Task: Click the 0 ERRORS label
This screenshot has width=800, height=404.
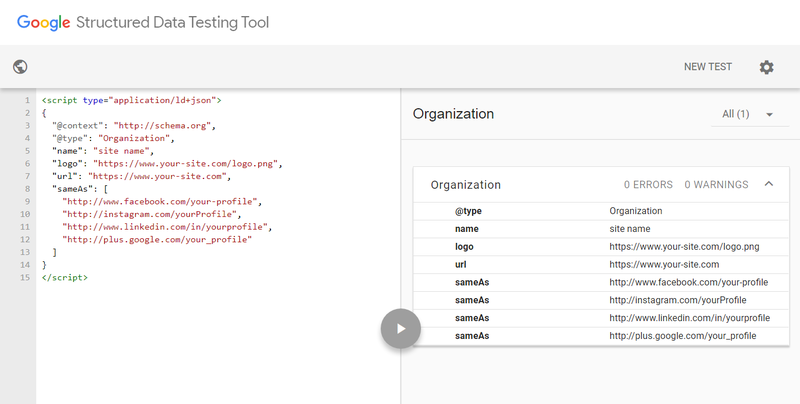Action: pyautogui.click(x=646, y=185)
